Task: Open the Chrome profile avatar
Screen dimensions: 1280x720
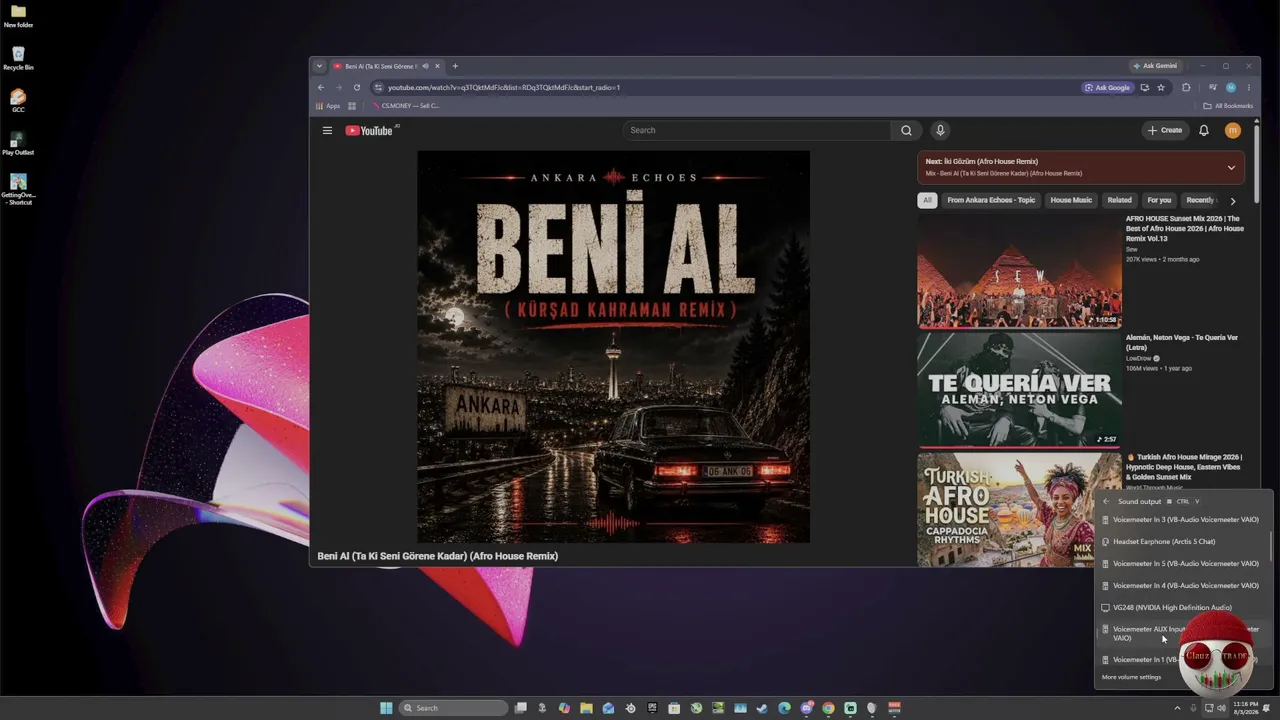Action: (x=1231, y=87)
